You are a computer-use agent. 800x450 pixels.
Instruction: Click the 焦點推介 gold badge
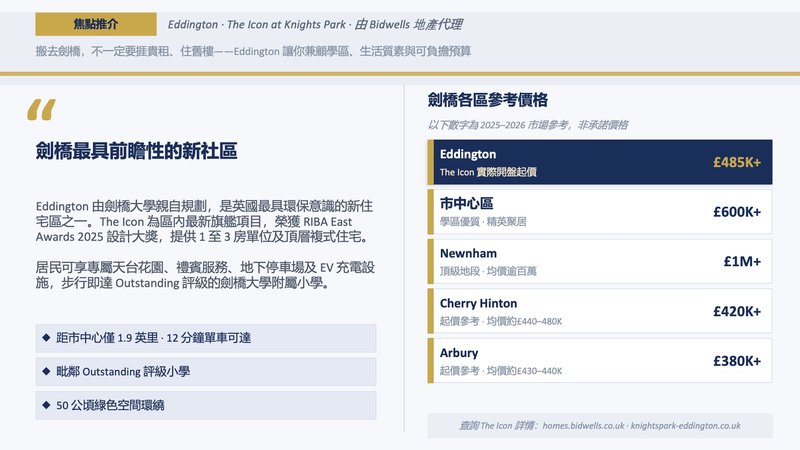coord(96,24)
